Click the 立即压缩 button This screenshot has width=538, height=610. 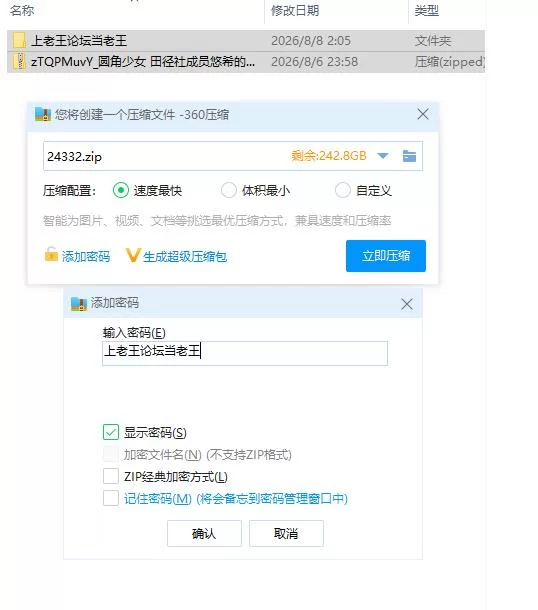tap(386, 256)
